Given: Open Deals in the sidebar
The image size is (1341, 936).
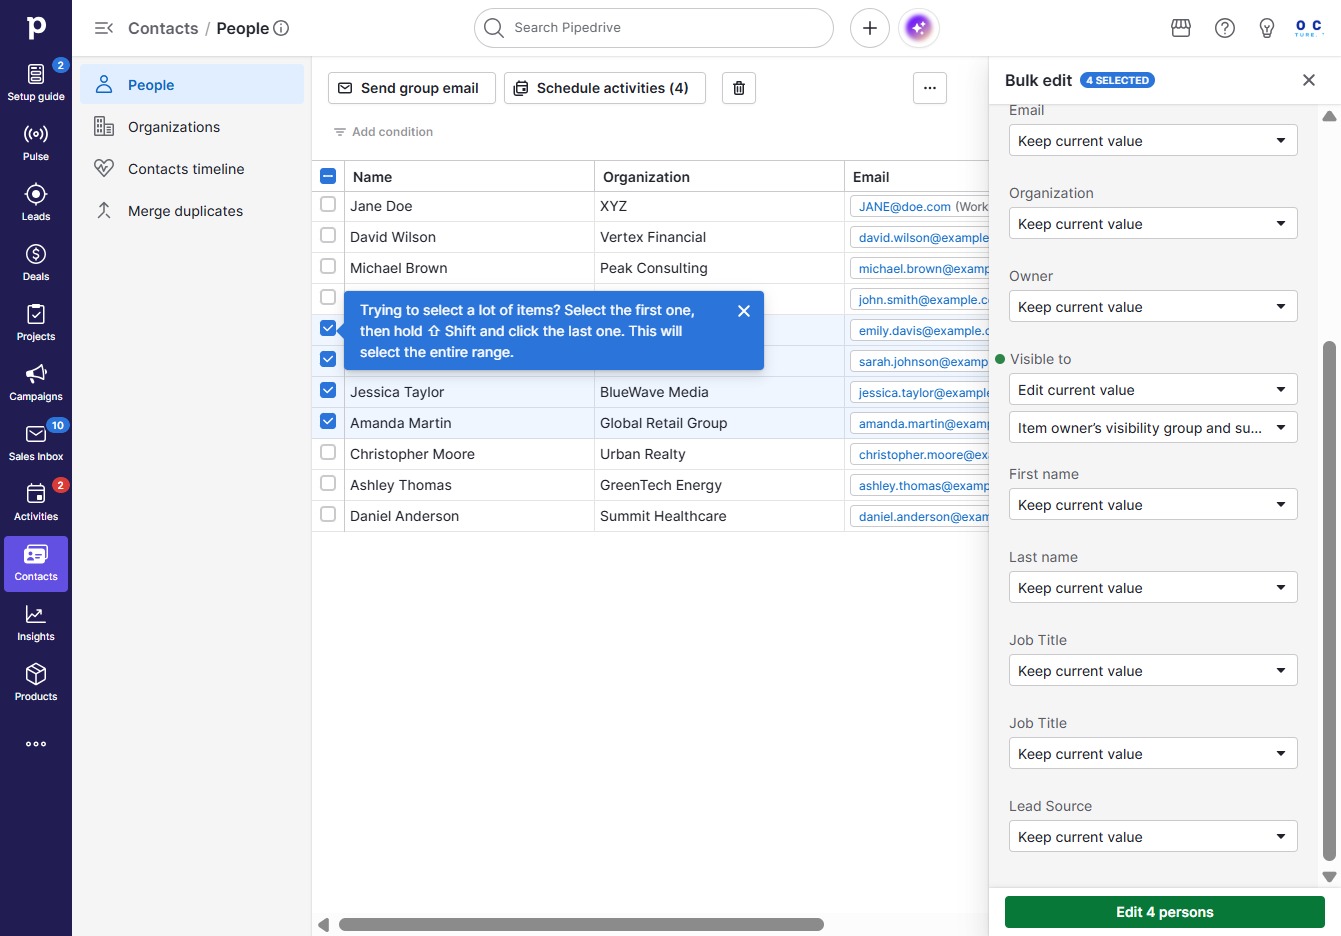Looking at the screenshot, I should [x=36, y=262].
